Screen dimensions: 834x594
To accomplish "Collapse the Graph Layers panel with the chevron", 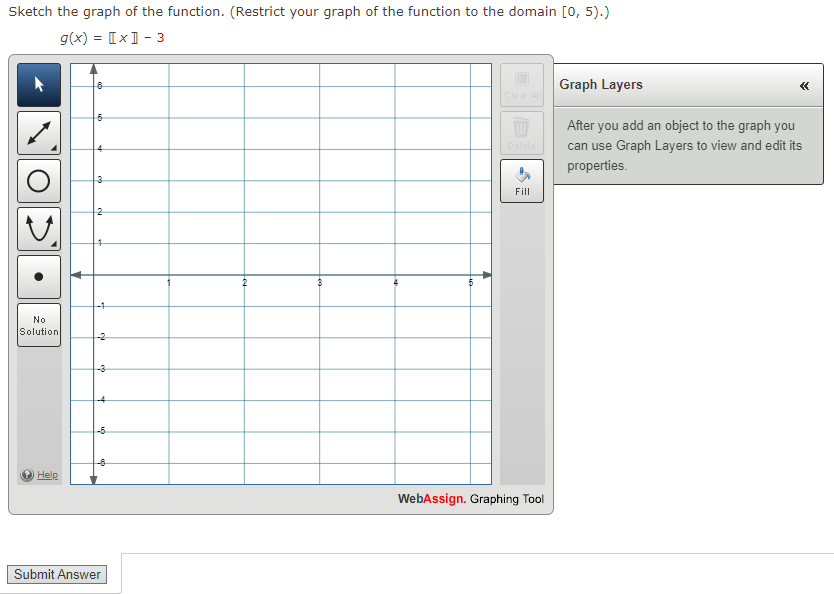I will point(804,86).
